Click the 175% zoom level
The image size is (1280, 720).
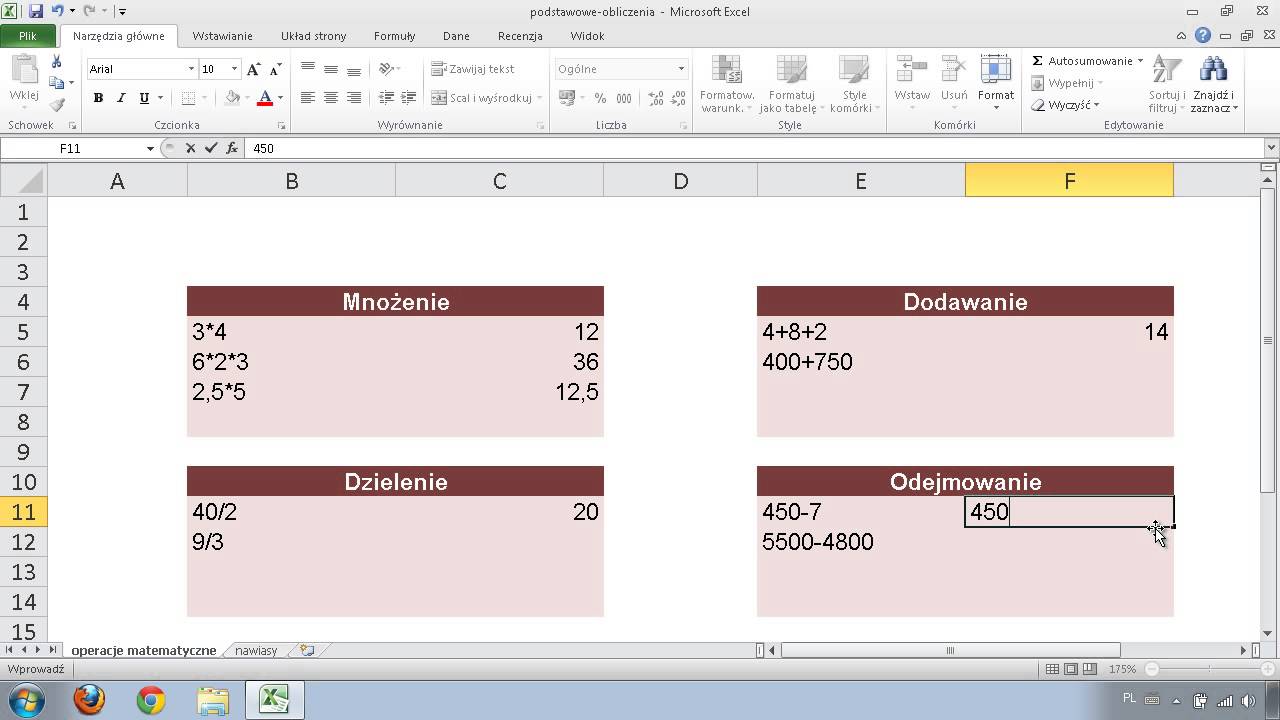click(1122, 669)
